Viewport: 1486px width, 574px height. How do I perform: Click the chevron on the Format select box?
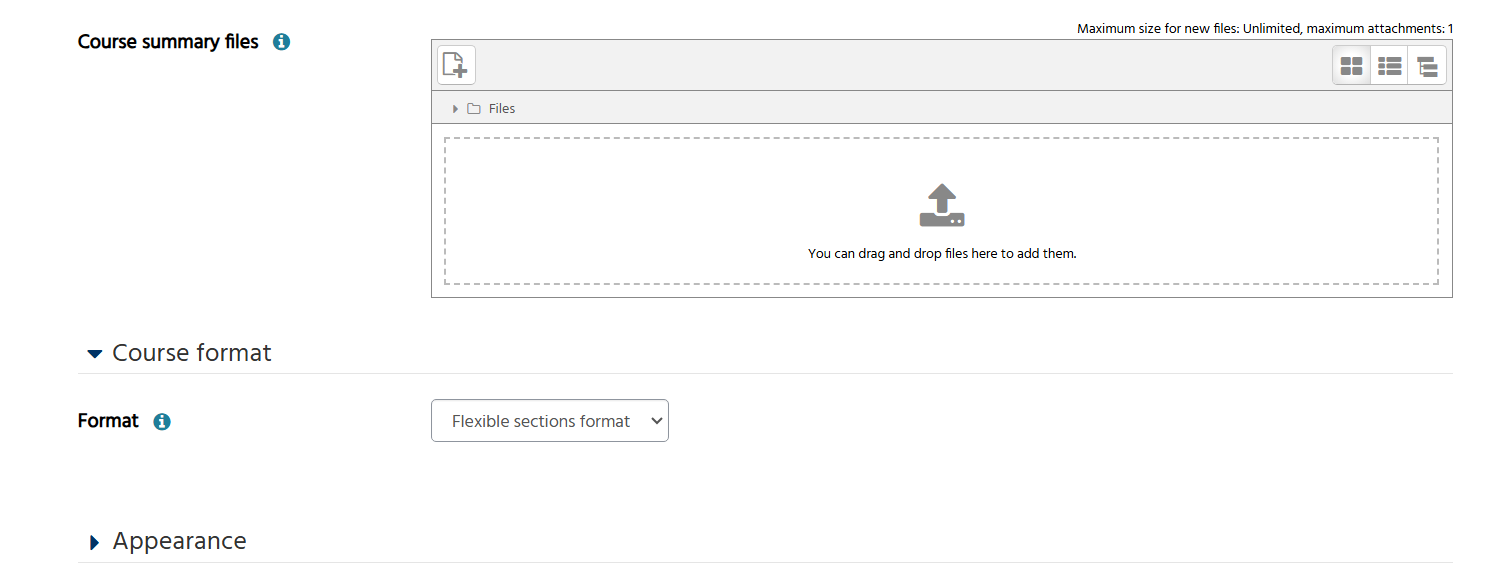(657, 421)
